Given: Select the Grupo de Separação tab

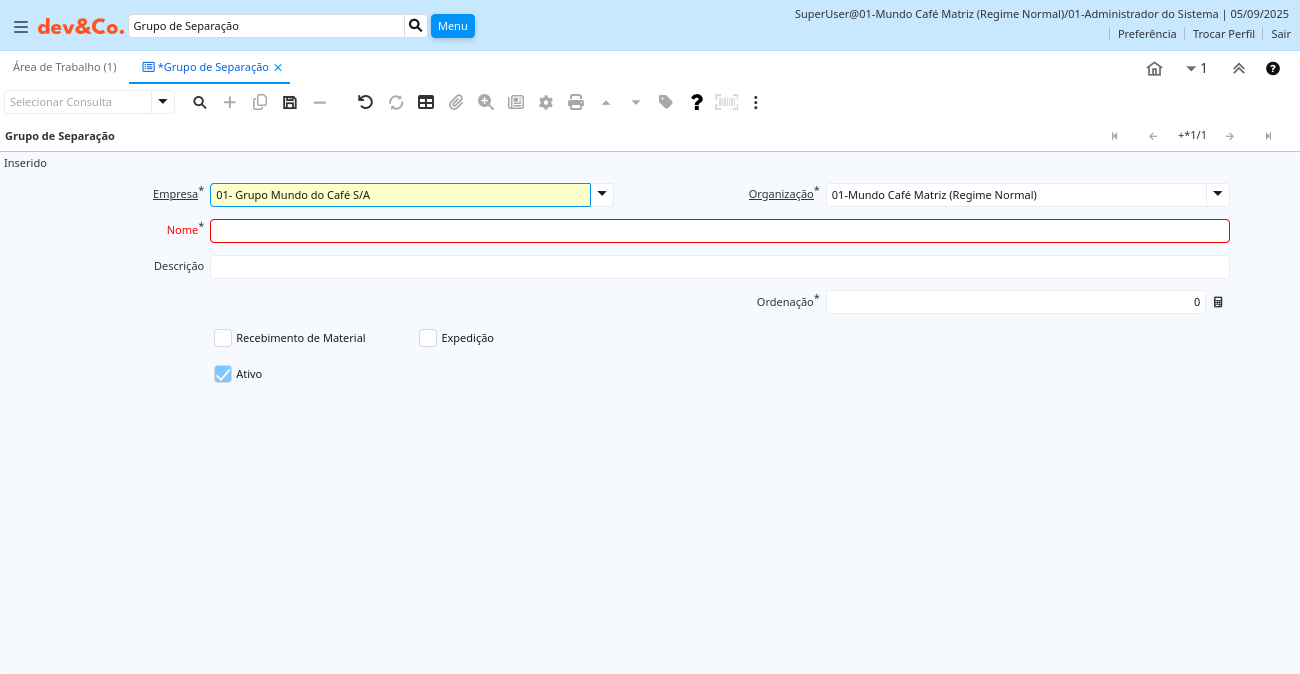Looking at the screenshot, I should point(212,67).
